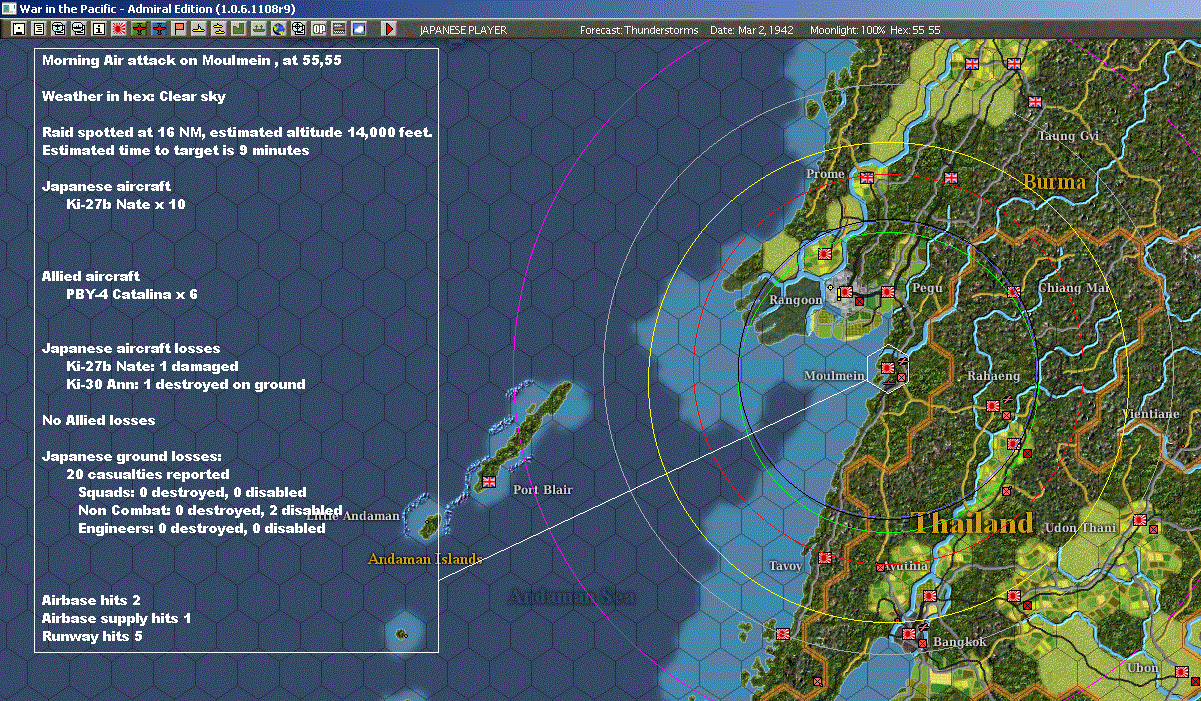Click the 'Burma' country label

pyautogui.click(x=1054, y=182)
